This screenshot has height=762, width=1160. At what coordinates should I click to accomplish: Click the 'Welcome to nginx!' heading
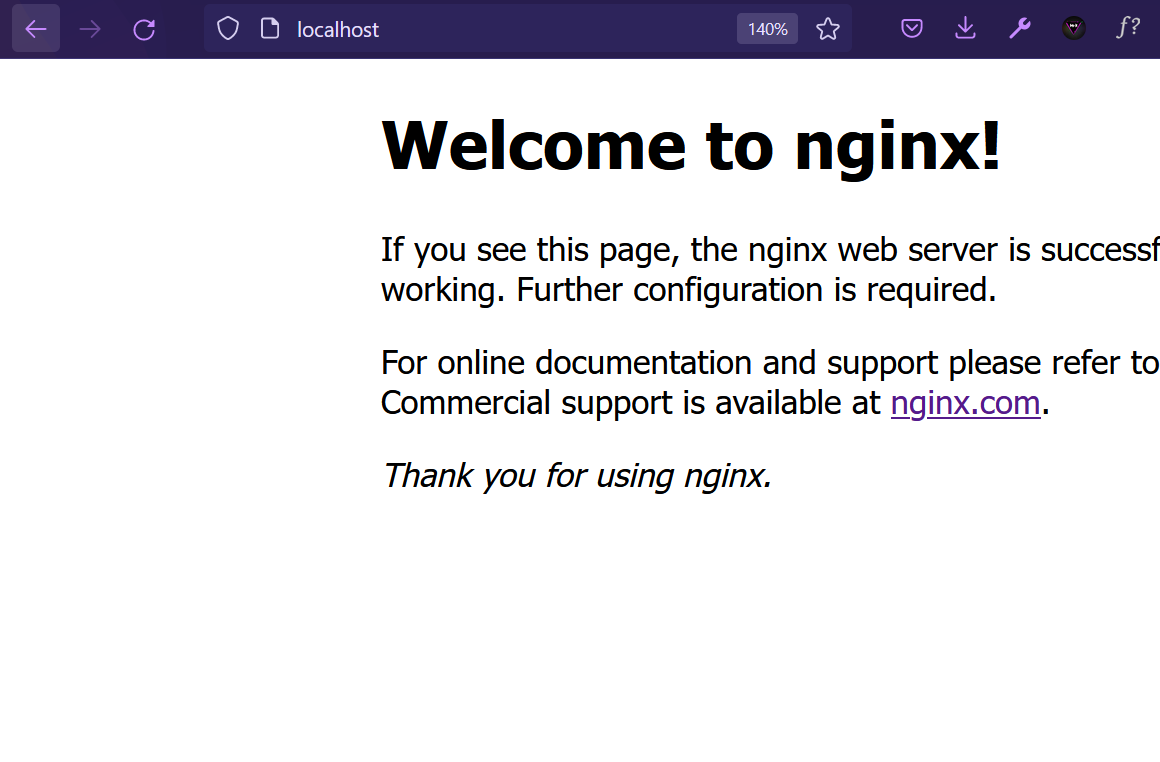691,146
